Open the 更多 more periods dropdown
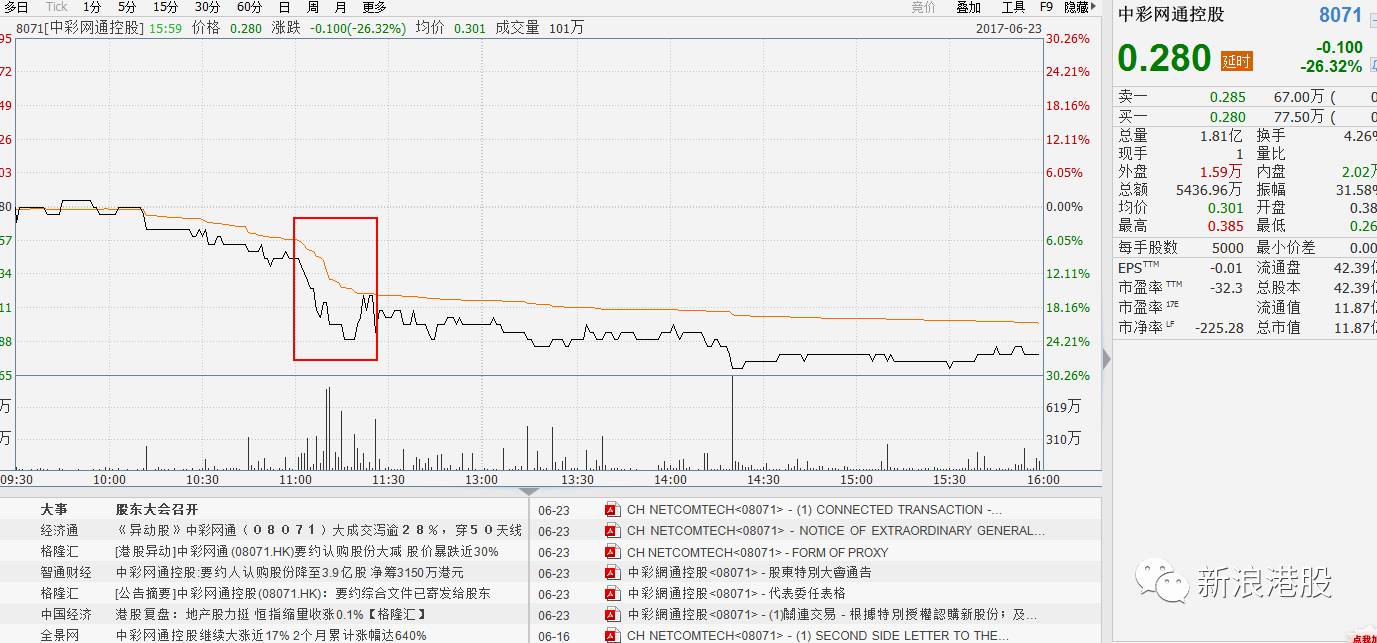This screenshot has height=643, width=1377. 374,7
